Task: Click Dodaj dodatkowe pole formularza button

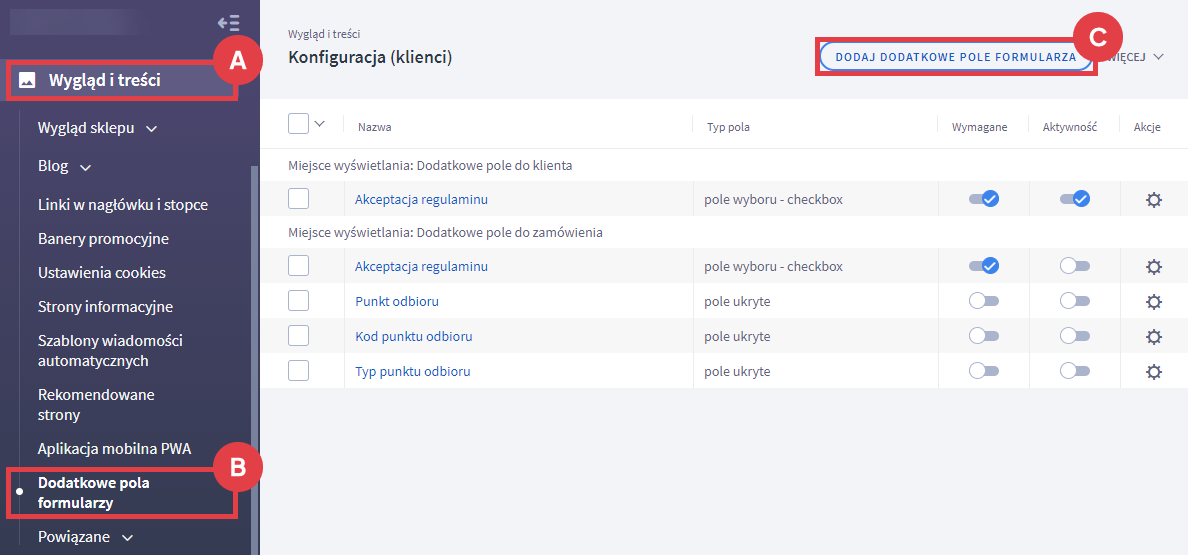Action: [955, 57]
